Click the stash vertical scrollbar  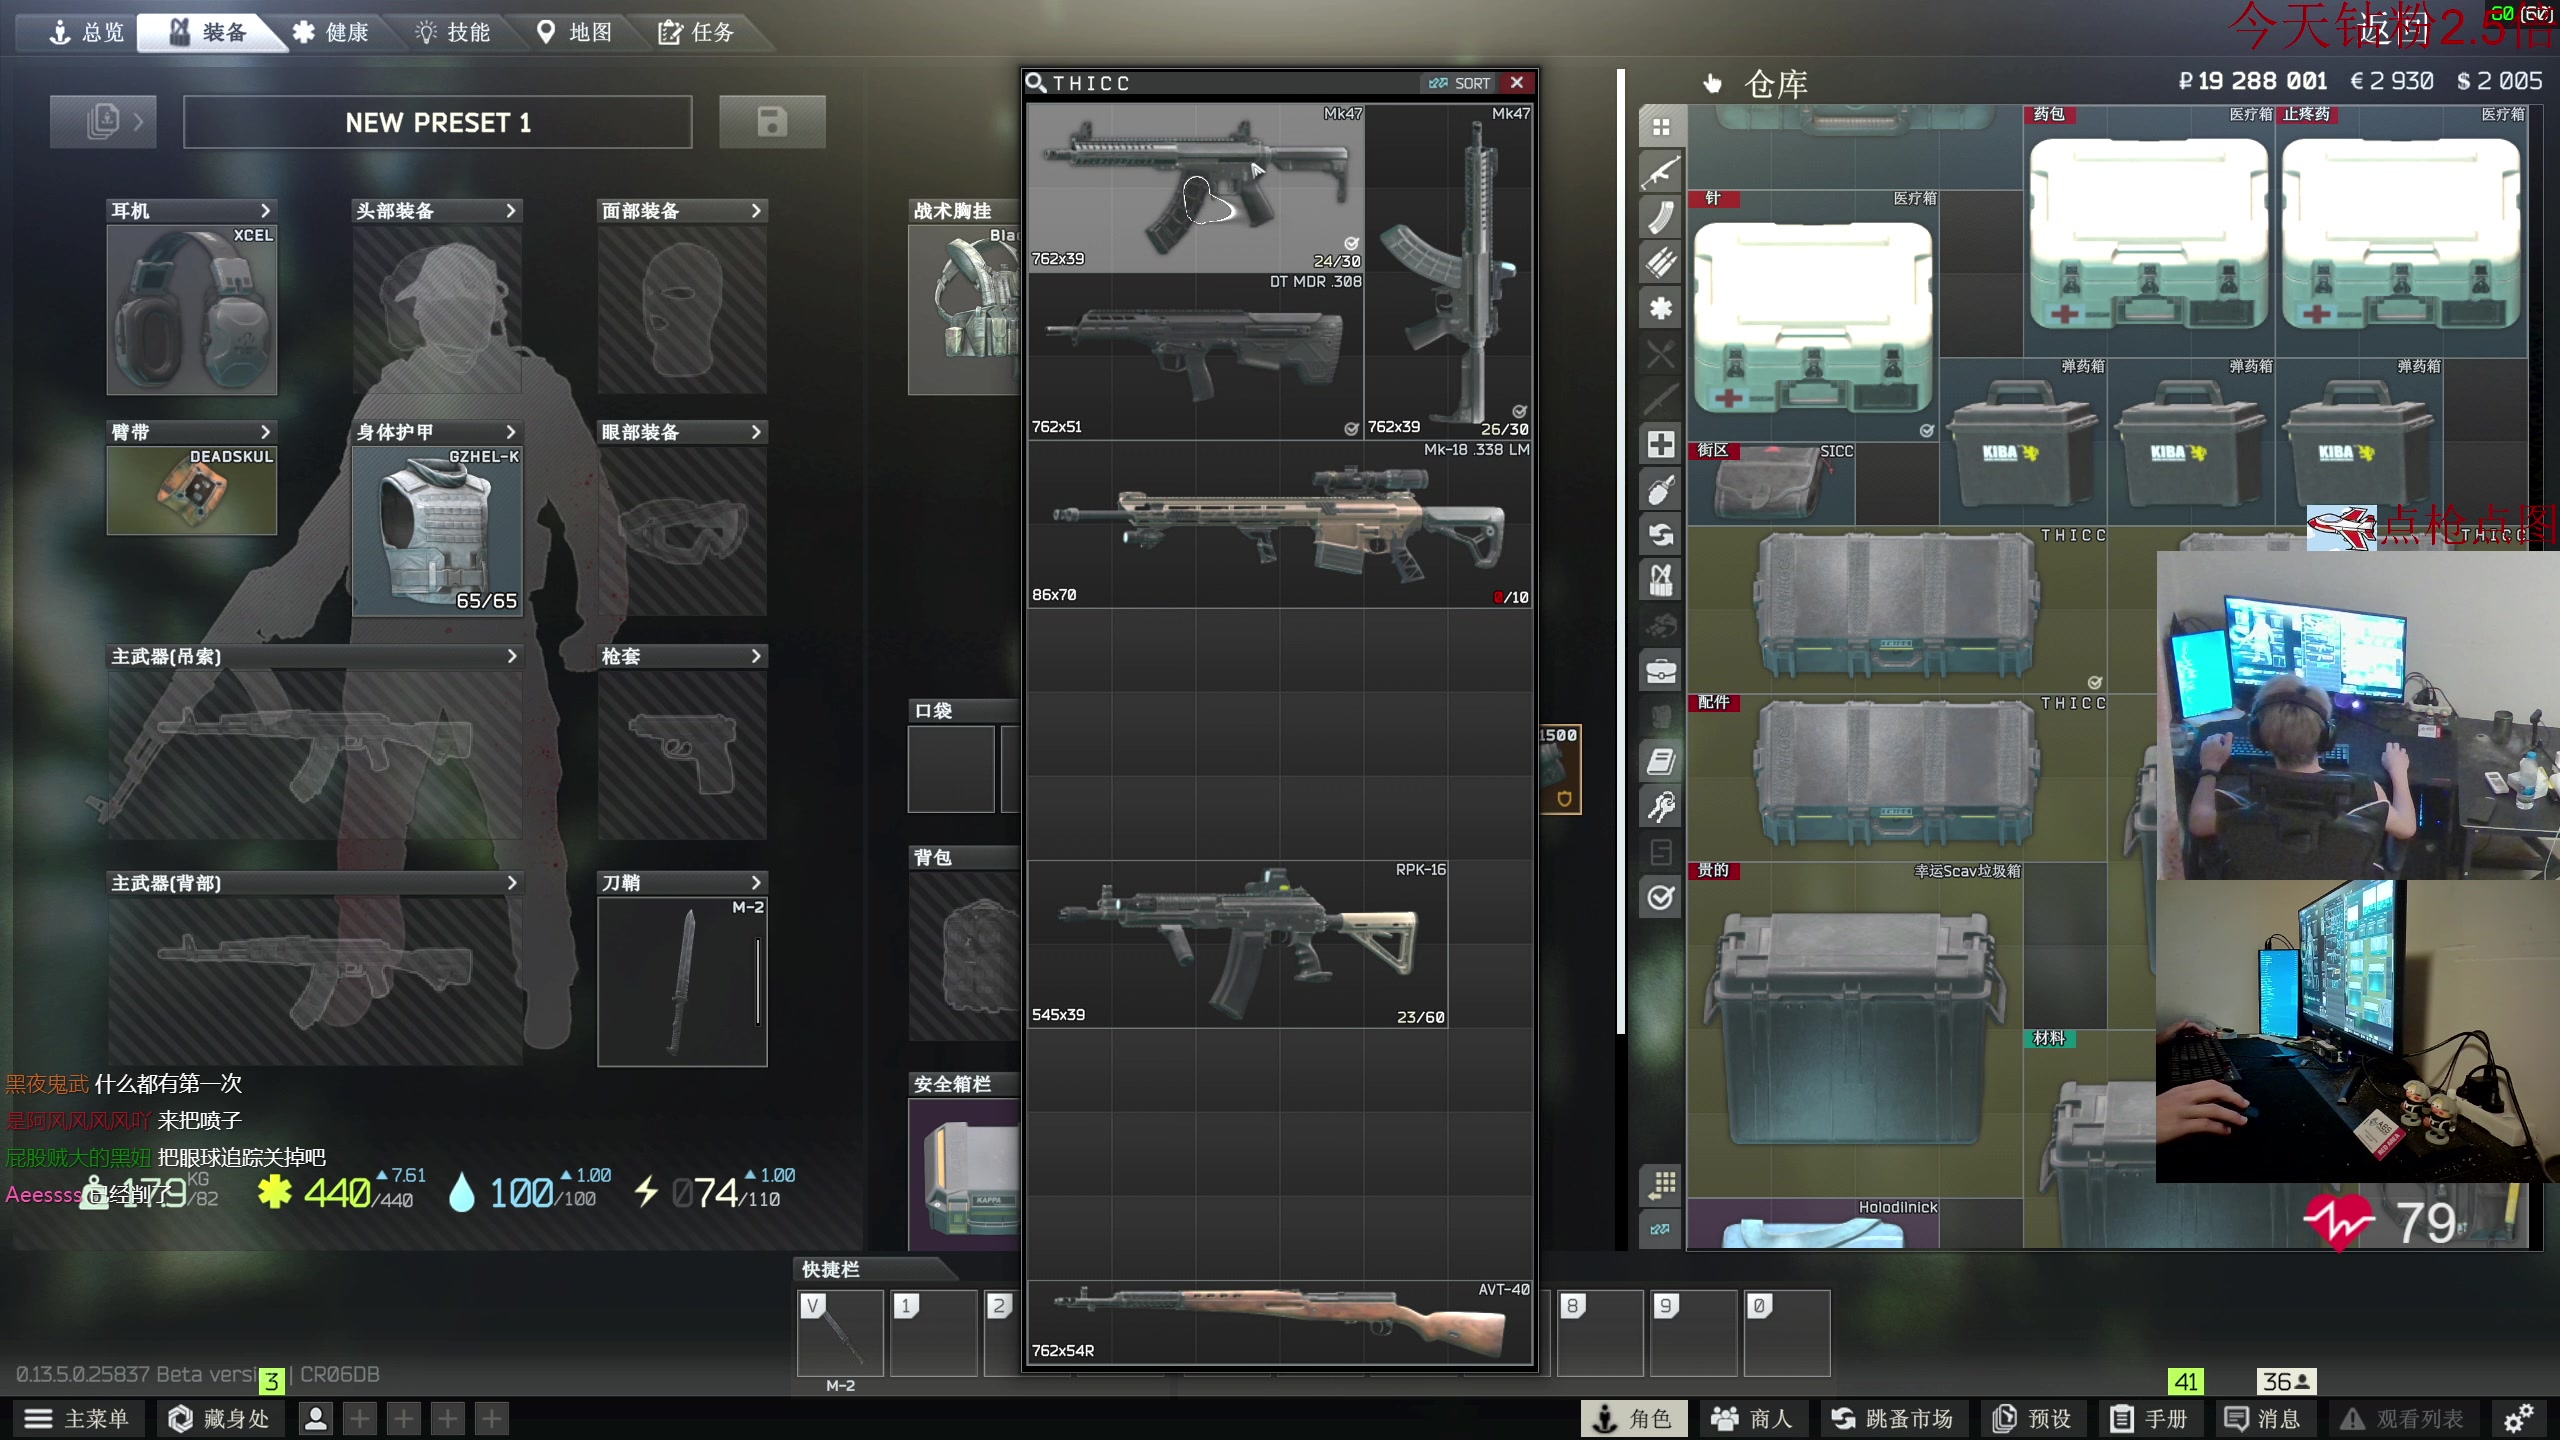point(1621,550)
